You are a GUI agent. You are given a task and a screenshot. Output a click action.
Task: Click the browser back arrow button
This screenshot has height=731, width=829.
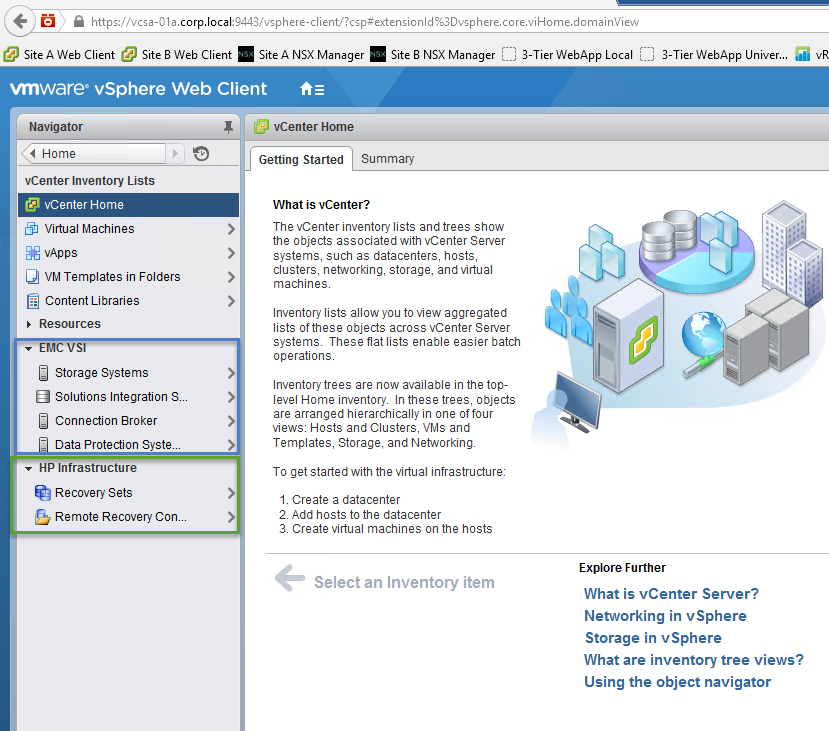(20, 22)
